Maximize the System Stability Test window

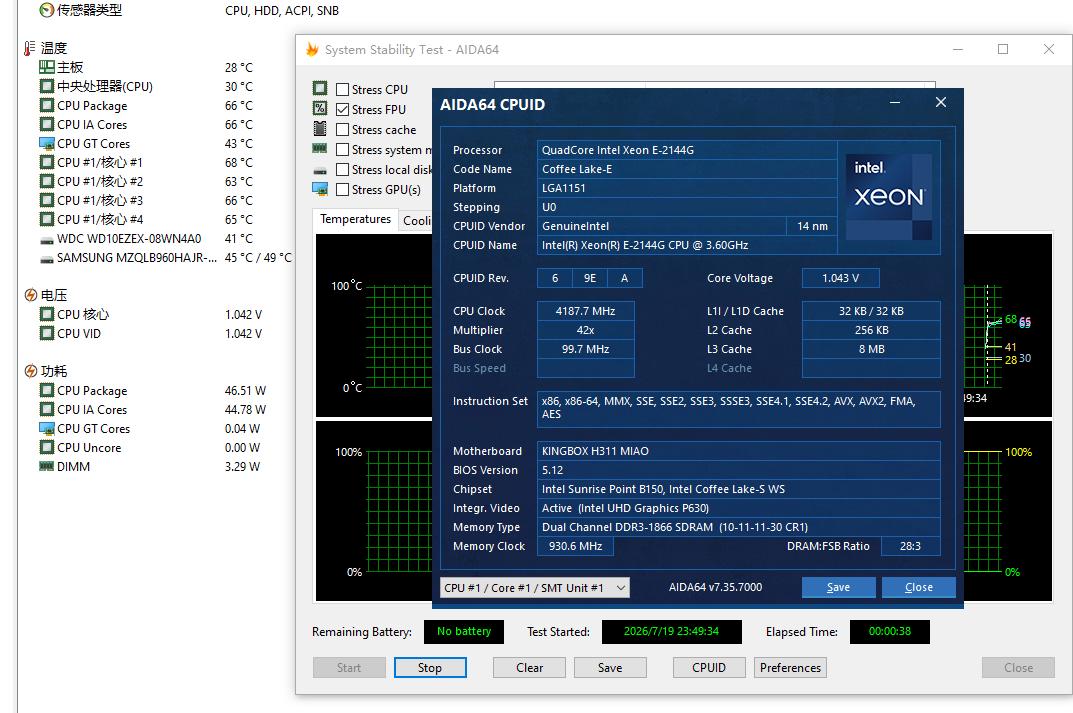pyautogui.click(x=1003, y=49)
